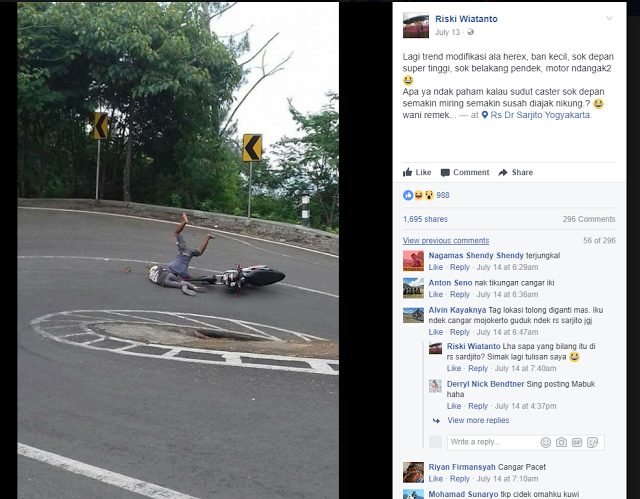
Task: Open the 1,695 shares list
Action: pos(425,219)
